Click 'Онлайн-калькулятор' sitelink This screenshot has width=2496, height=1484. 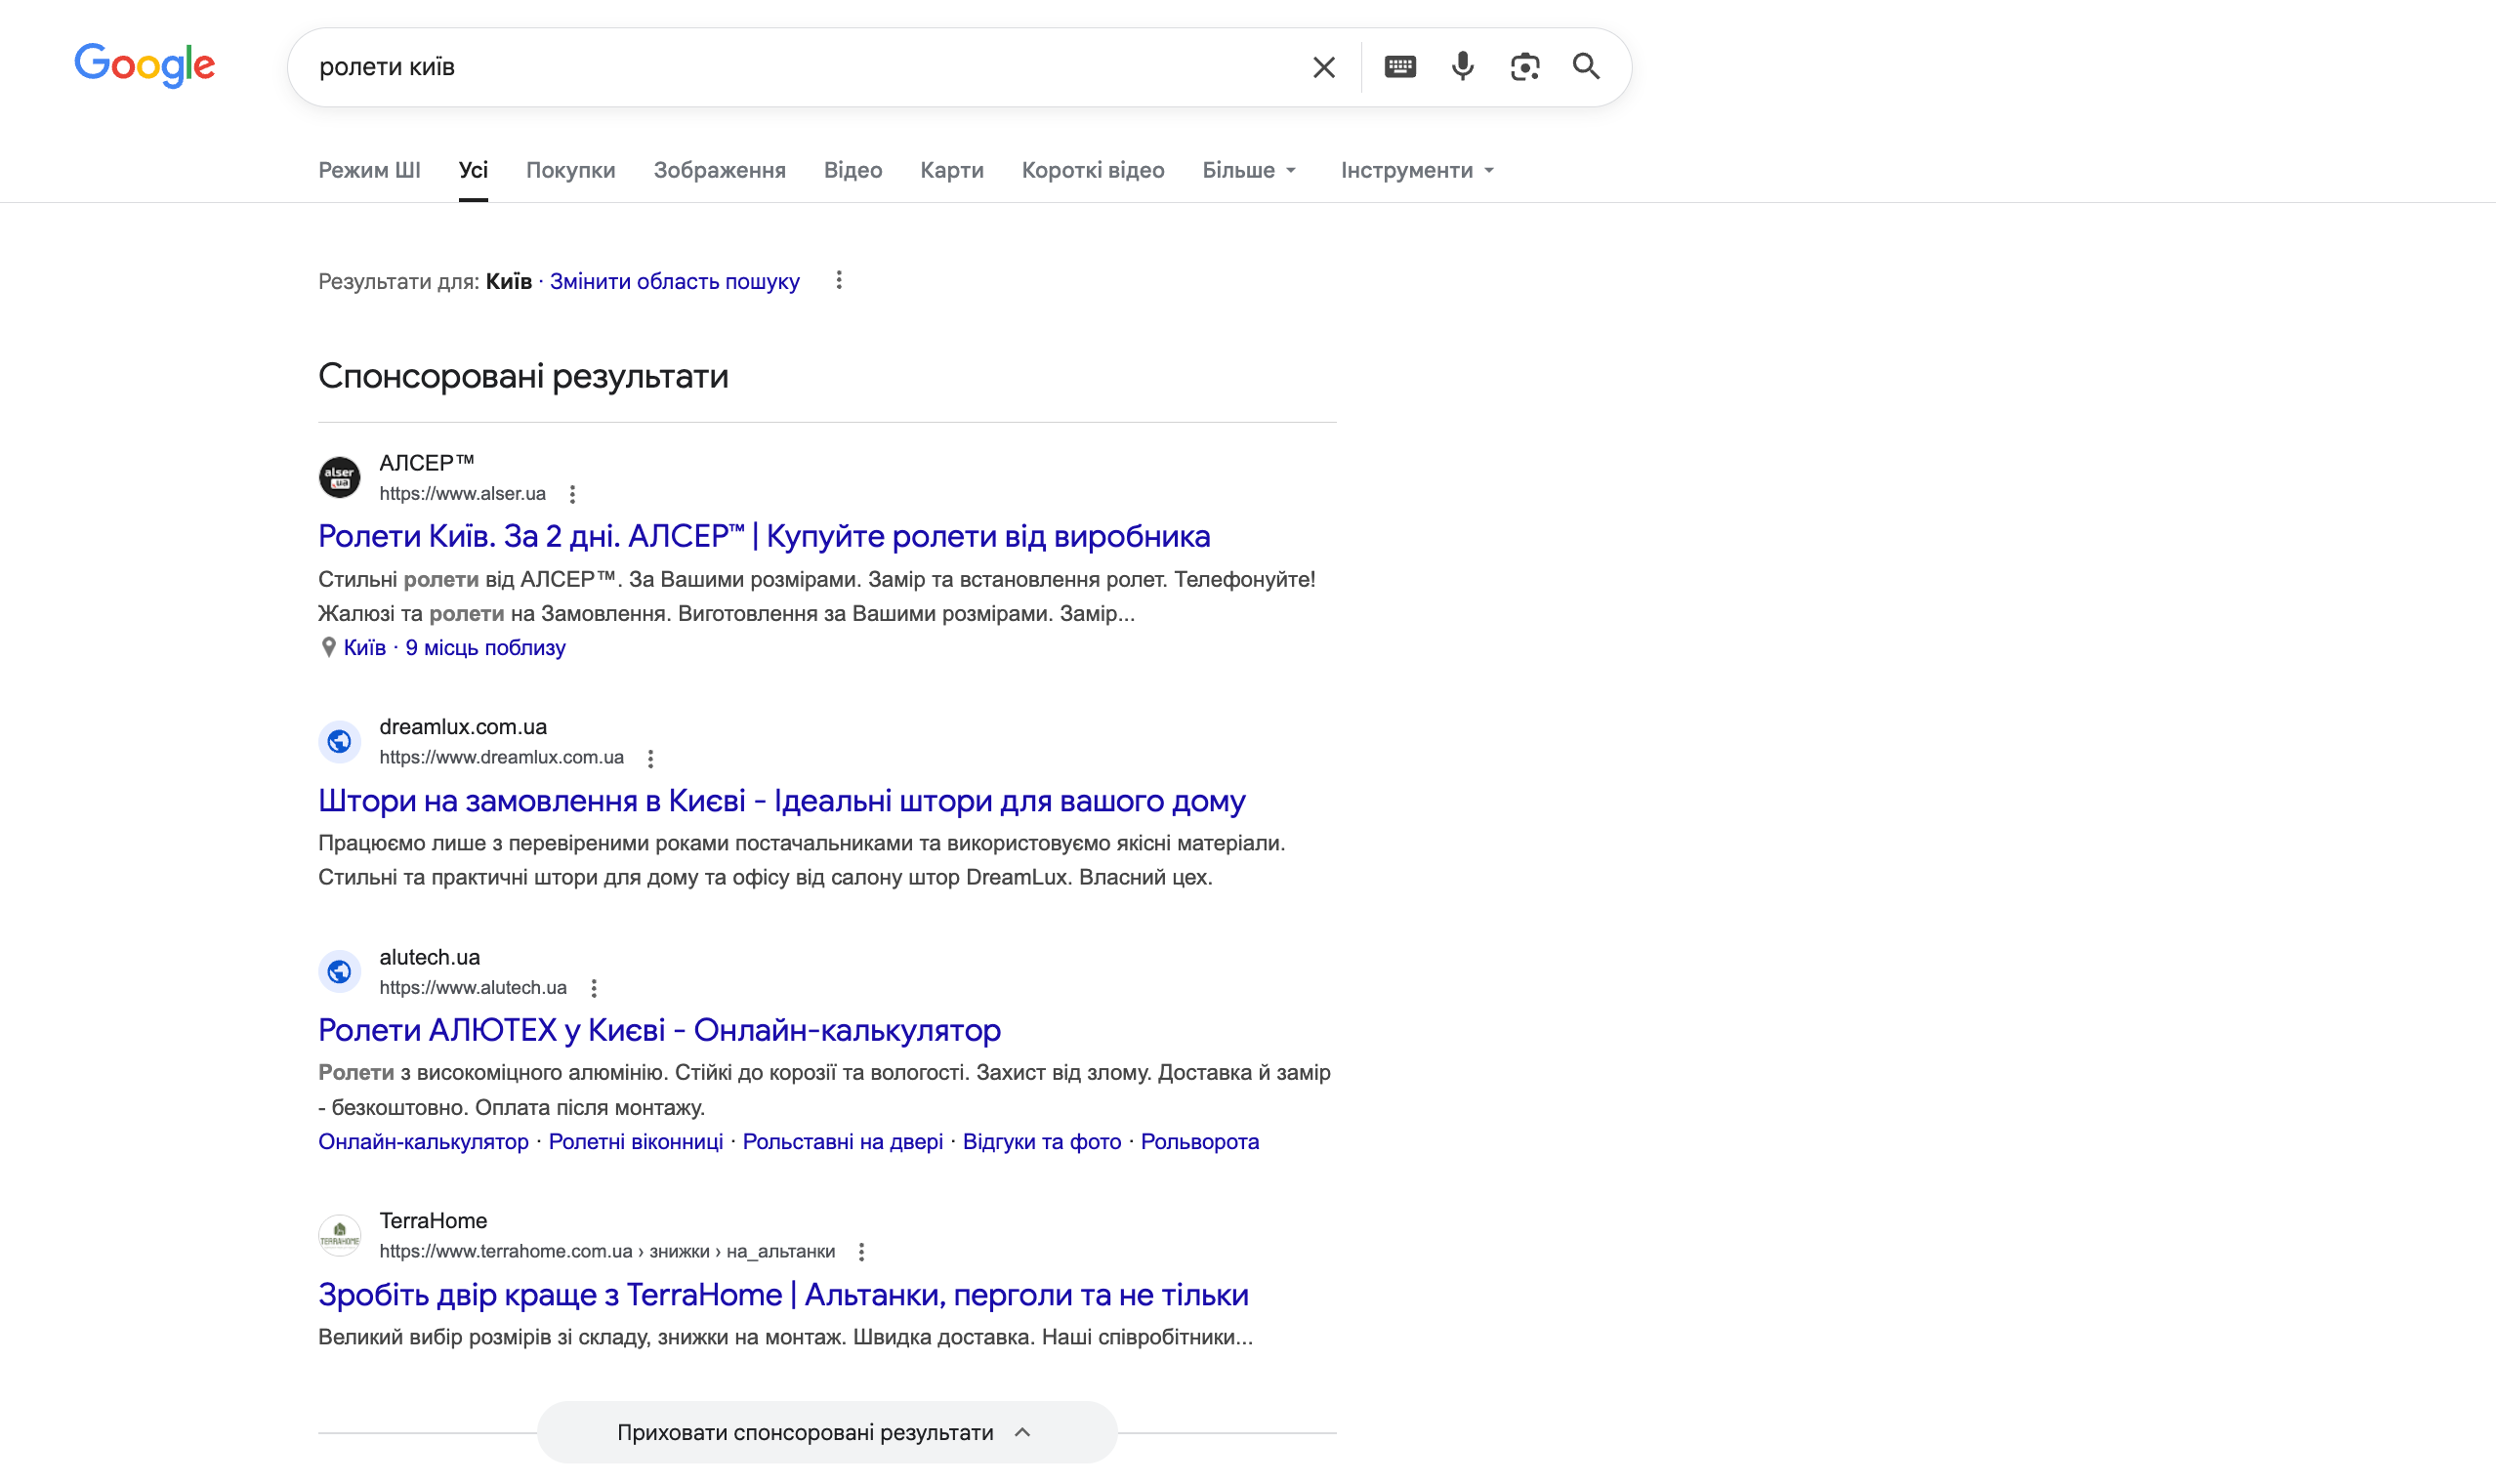(x=423, y=1141)
